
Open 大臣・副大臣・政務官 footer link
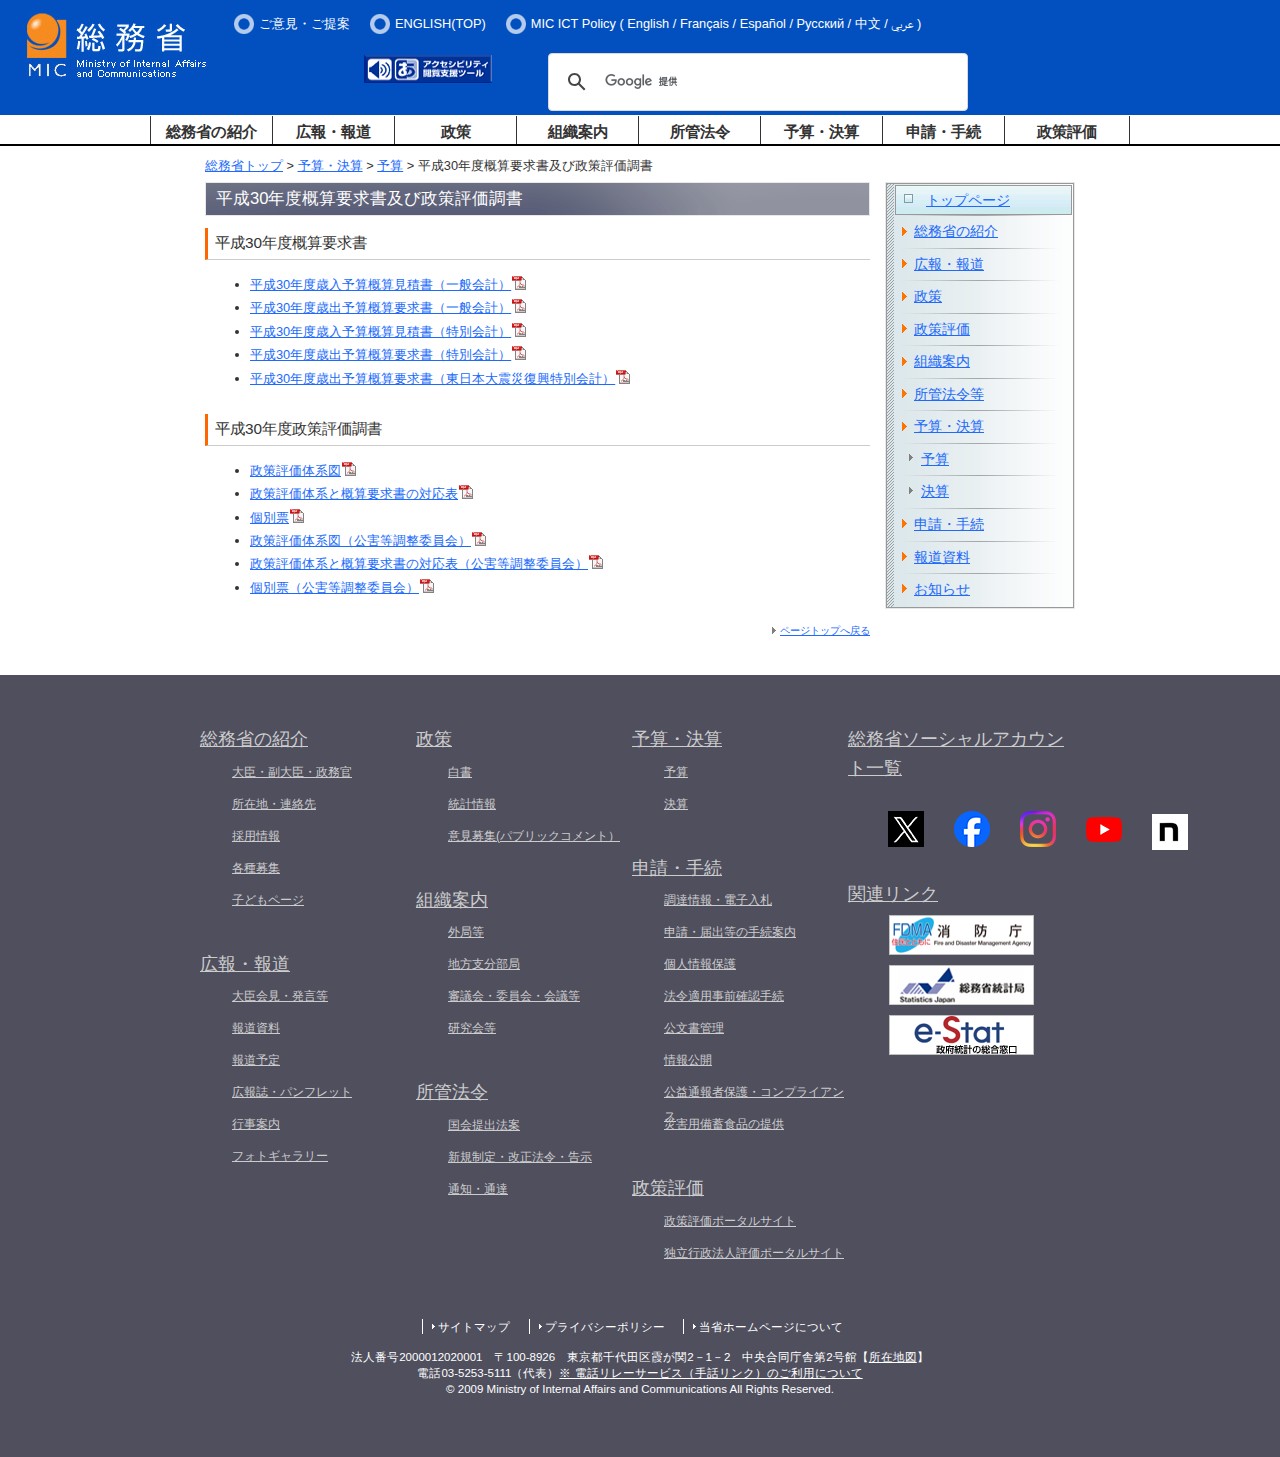click(x=292, y=772)
